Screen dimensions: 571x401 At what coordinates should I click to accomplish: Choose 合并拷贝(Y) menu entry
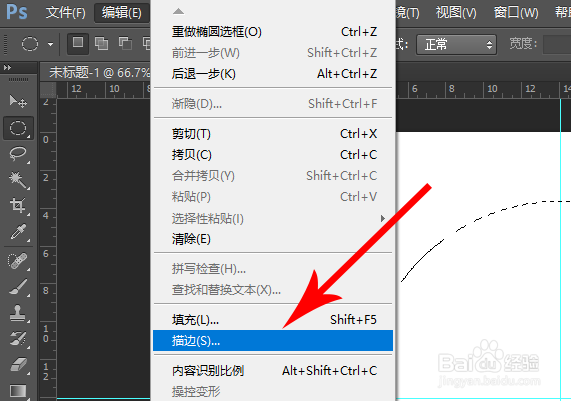click(273, 176)
